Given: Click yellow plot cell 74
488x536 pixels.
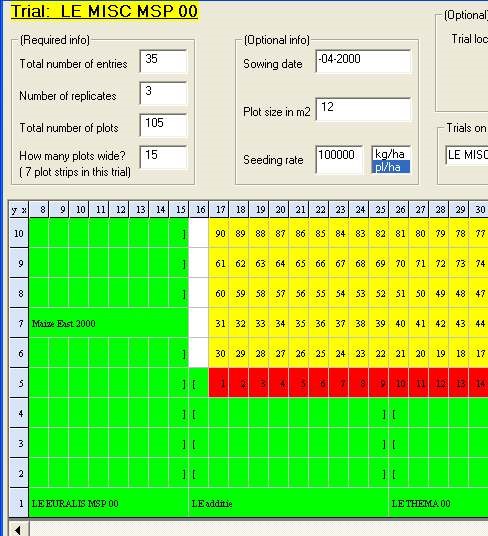Looking at the screenshot, I should [x=479, y=263].
